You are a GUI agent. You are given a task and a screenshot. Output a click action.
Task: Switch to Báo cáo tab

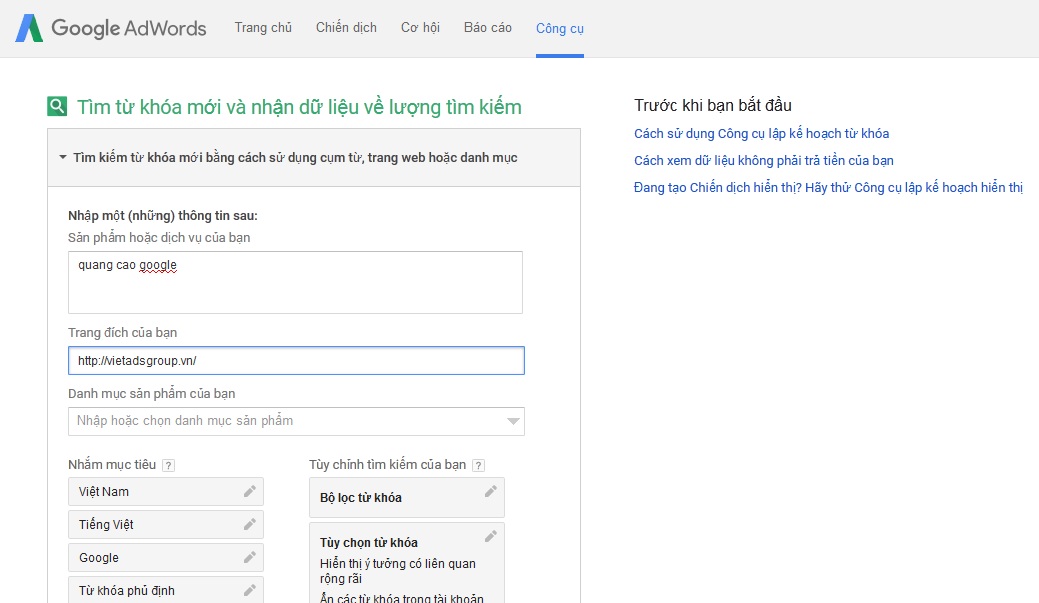click(x=488, y=28)
